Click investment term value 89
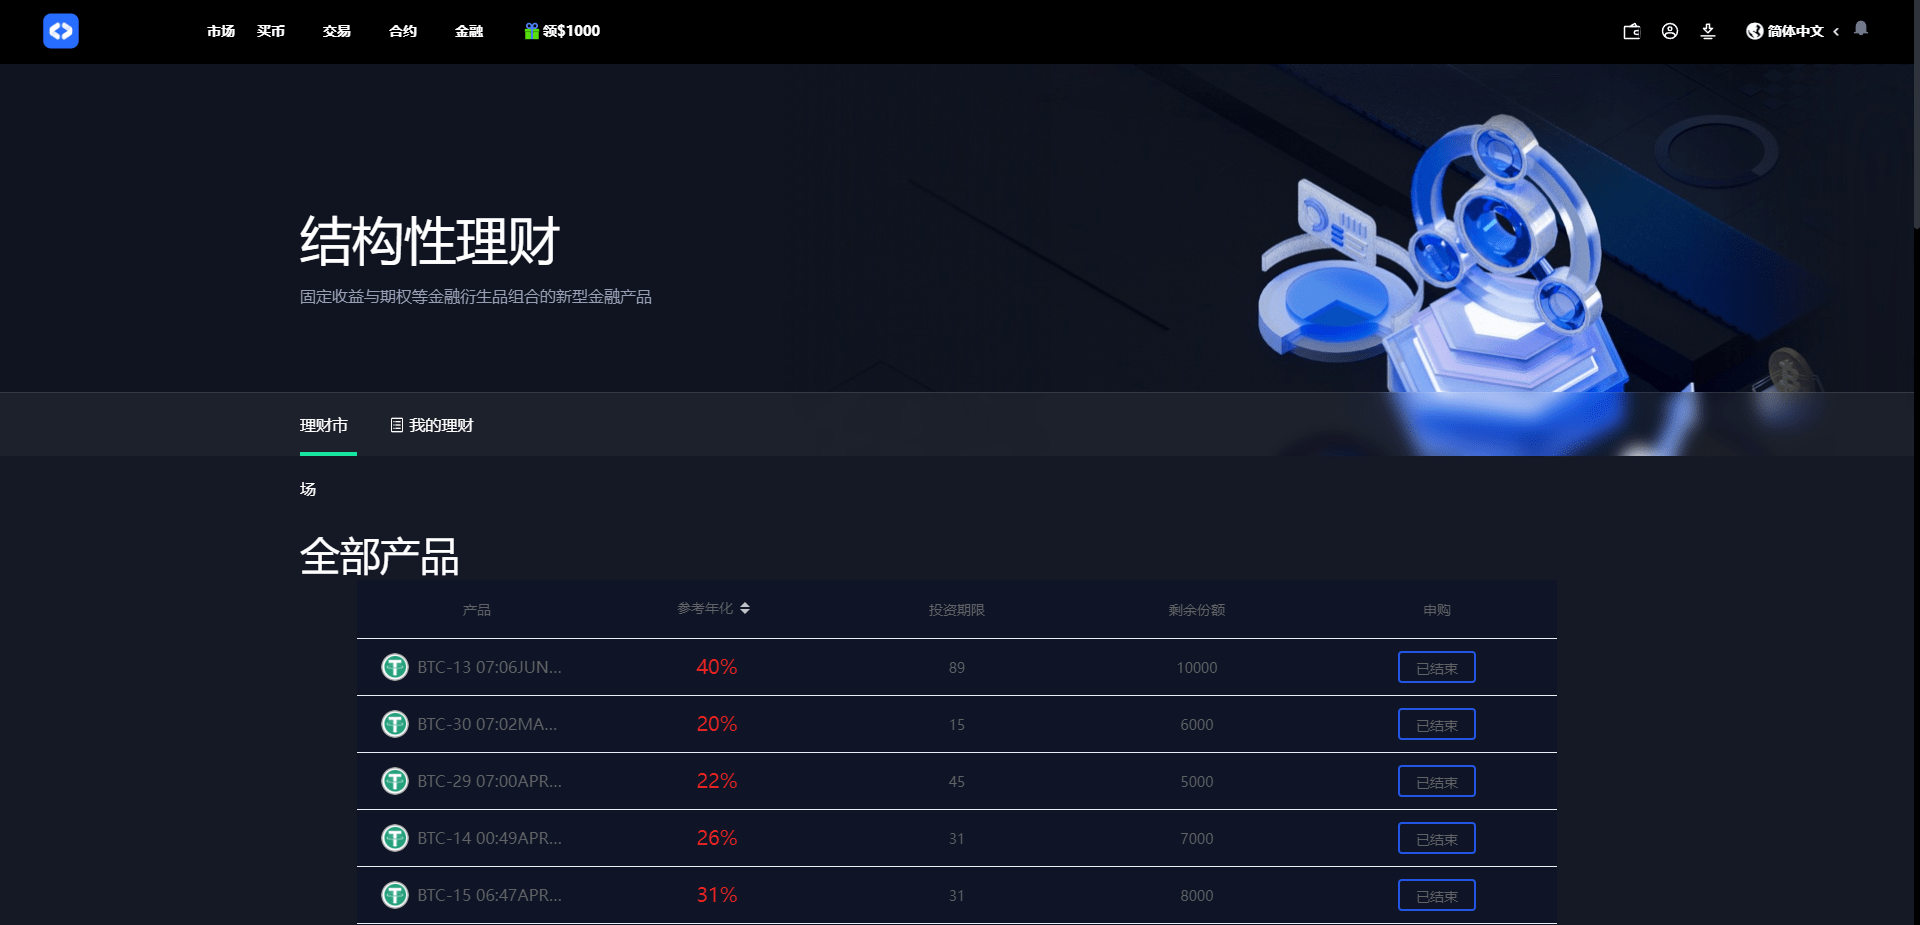1920x925 pixels. [957, 668]
